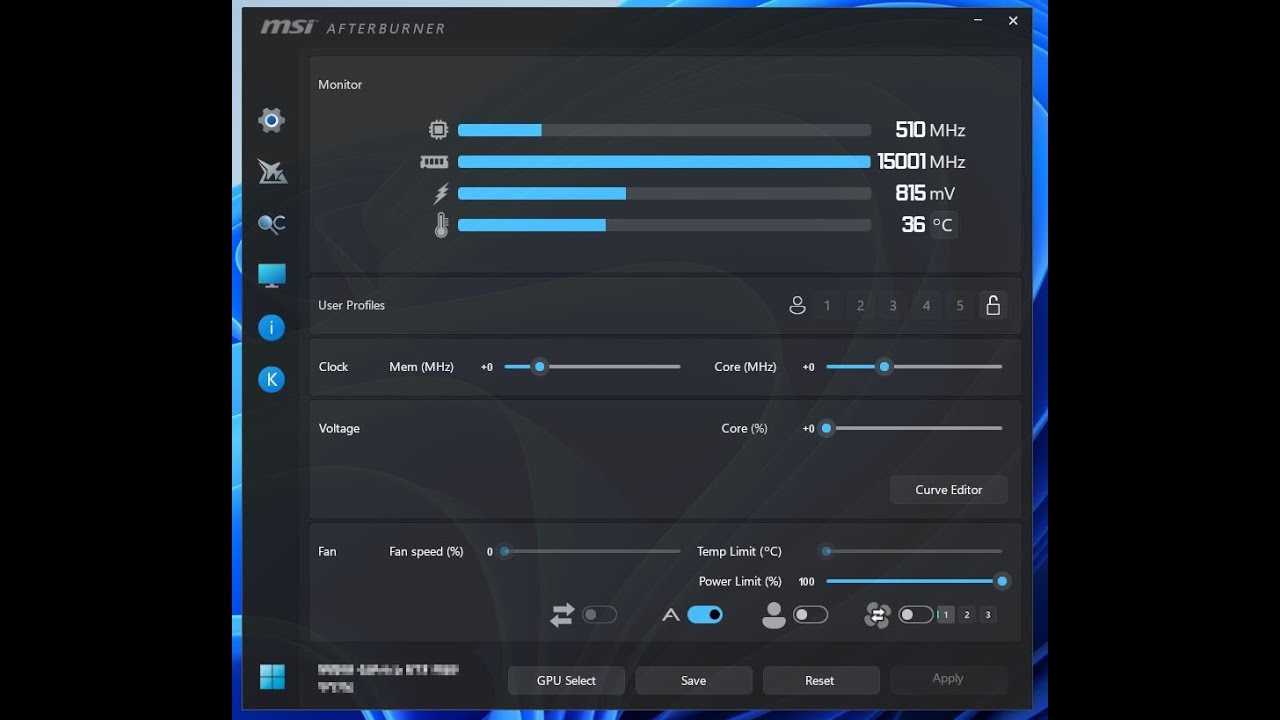The width and height of the screenshot is (1280, 720).
Task: Click the 'User Profiles' label
Action: [351, 305]
